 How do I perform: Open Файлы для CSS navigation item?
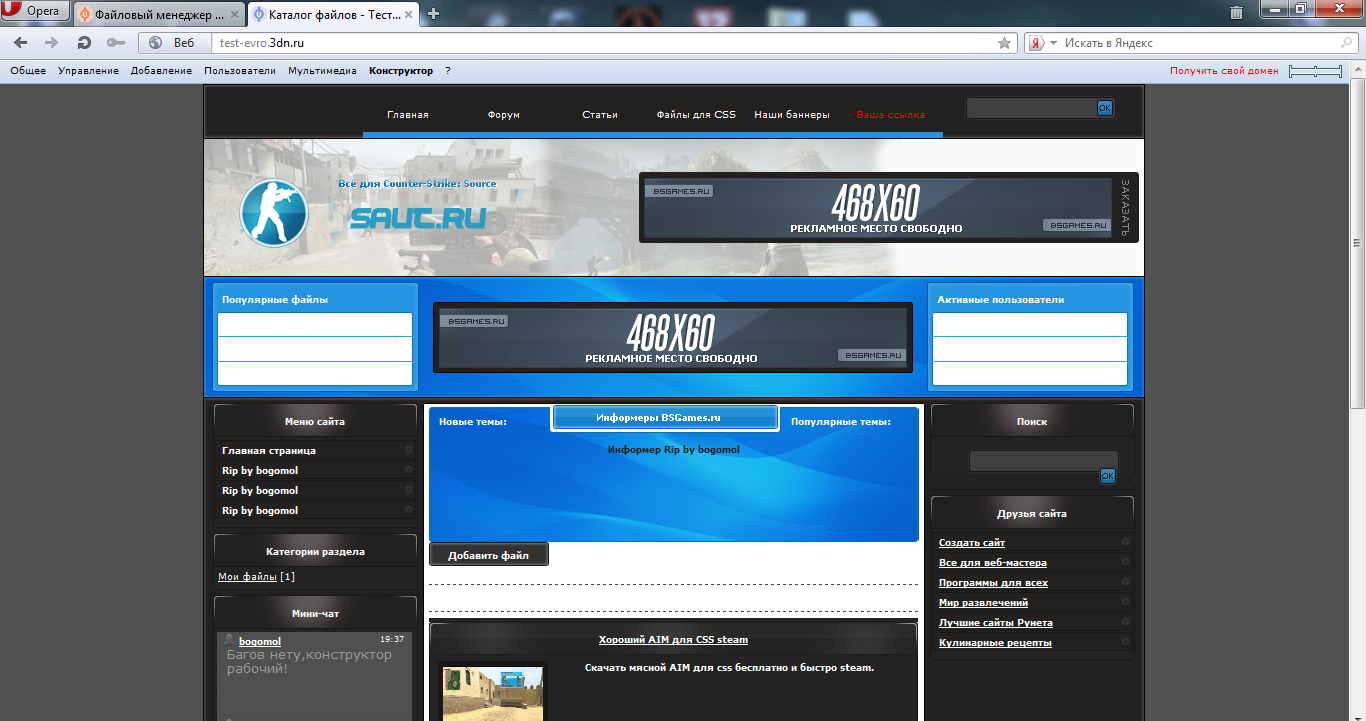696,115
